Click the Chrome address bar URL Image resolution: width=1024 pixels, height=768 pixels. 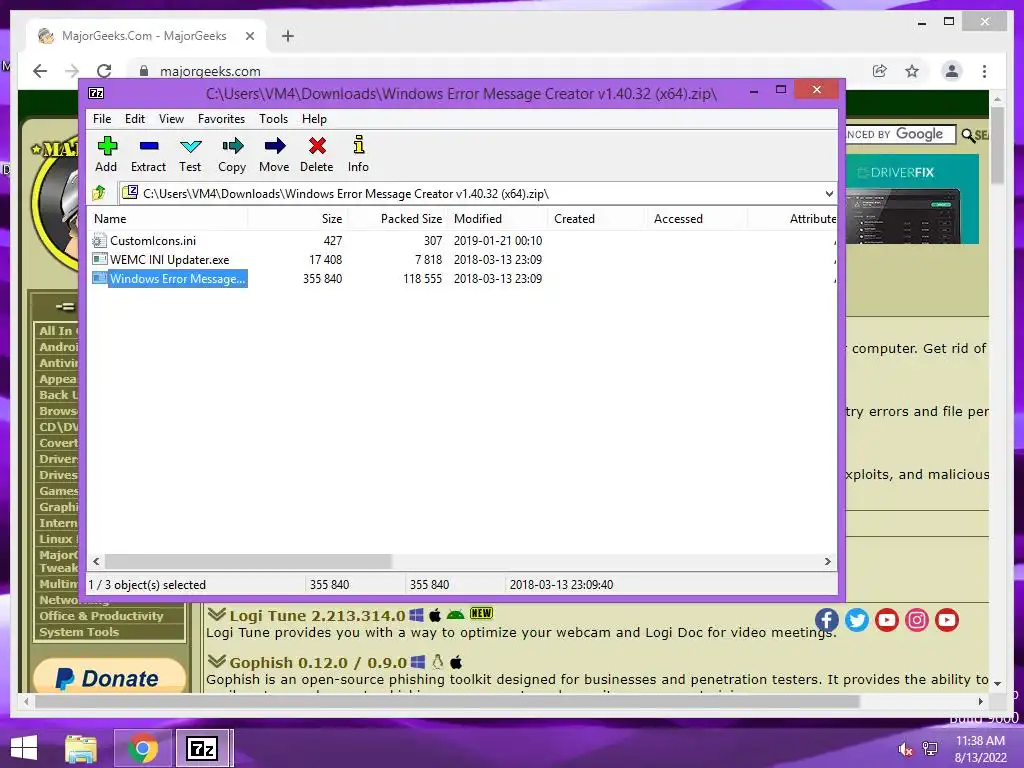[x=210, y=71]
